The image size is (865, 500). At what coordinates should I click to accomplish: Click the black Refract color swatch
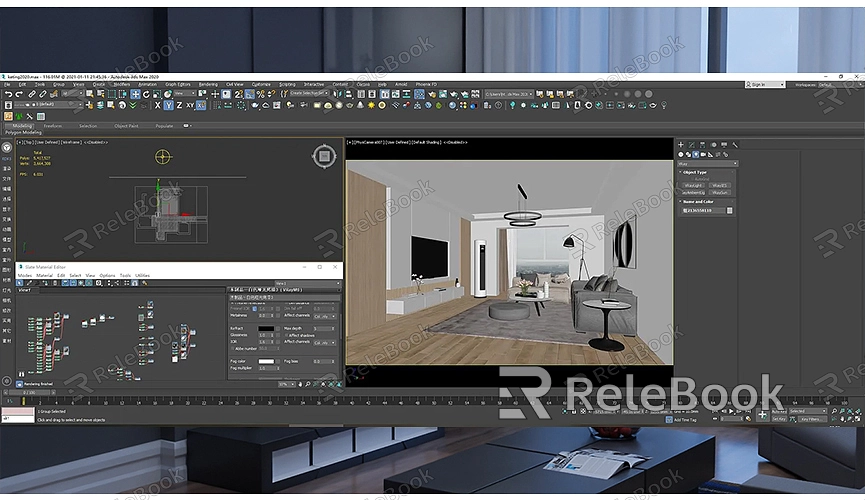[x=266, y=329]
